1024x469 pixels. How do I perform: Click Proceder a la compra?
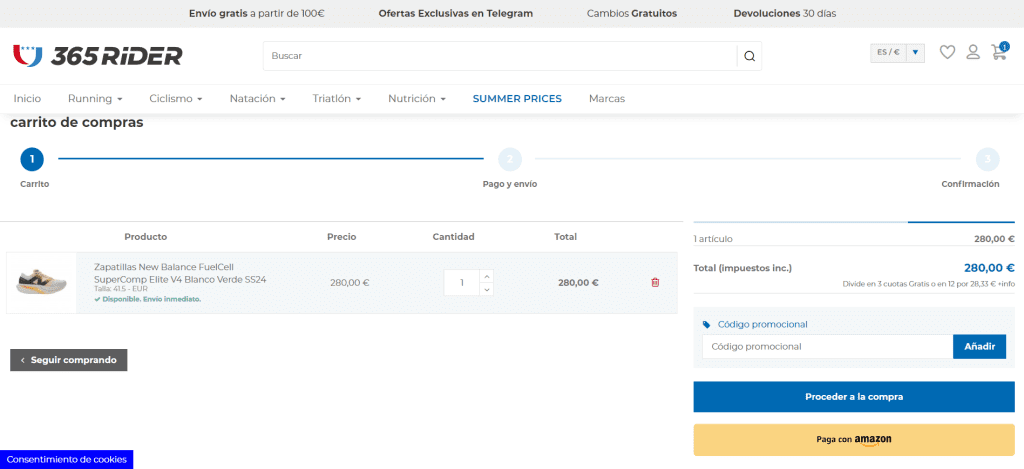tap(854, 396)
